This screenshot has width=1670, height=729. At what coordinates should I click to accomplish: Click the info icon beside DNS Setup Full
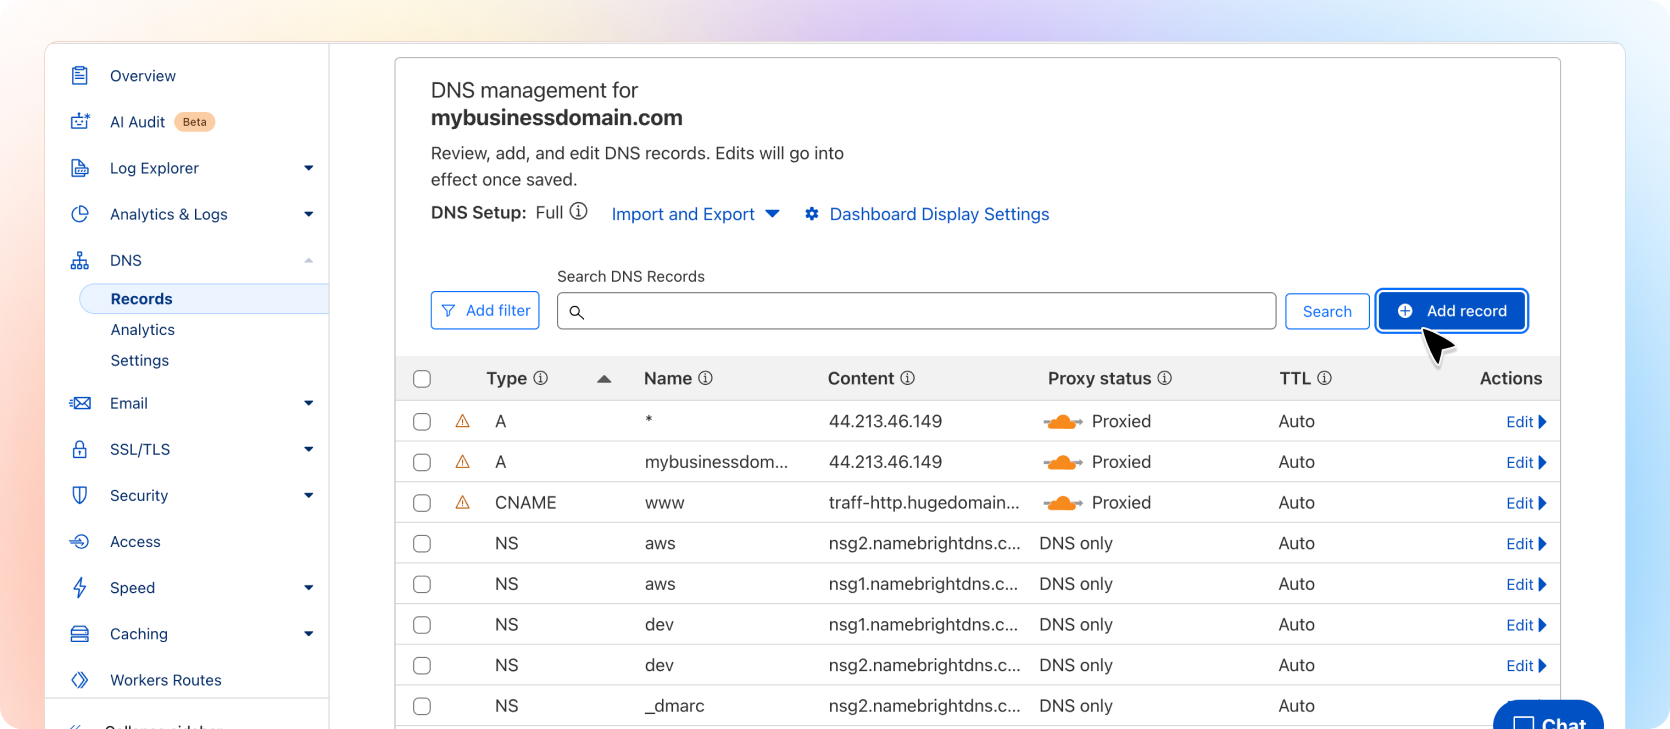[x=578, y=212]
